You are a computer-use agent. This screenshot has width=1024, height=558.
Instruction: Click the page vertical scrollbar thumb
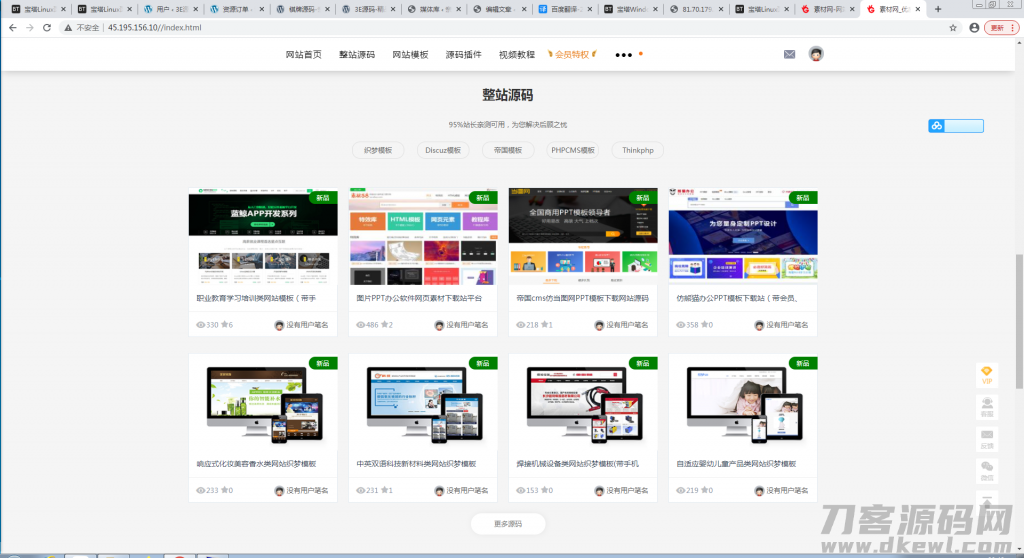coord(1018,320)
